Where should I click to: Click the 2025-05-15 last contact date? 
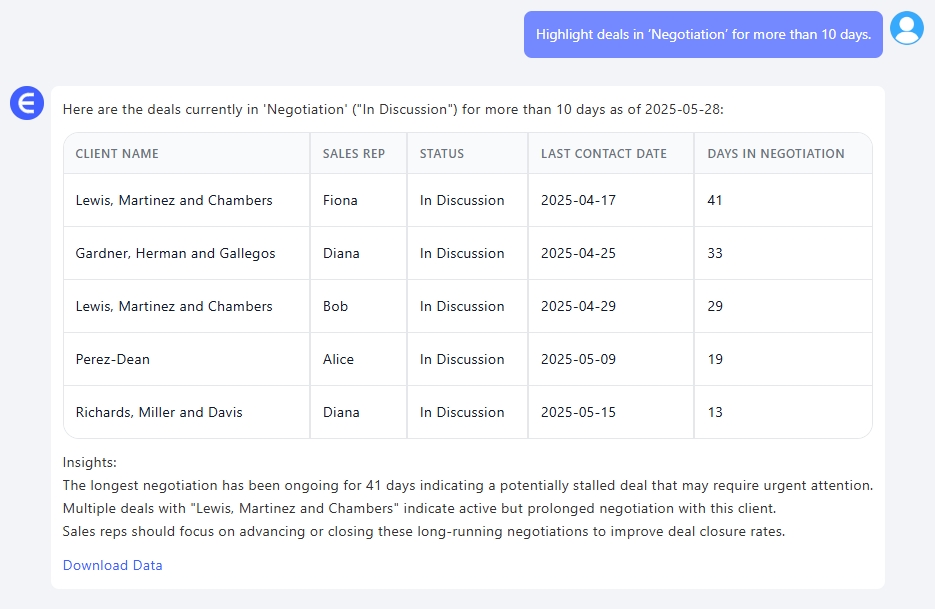578,412
